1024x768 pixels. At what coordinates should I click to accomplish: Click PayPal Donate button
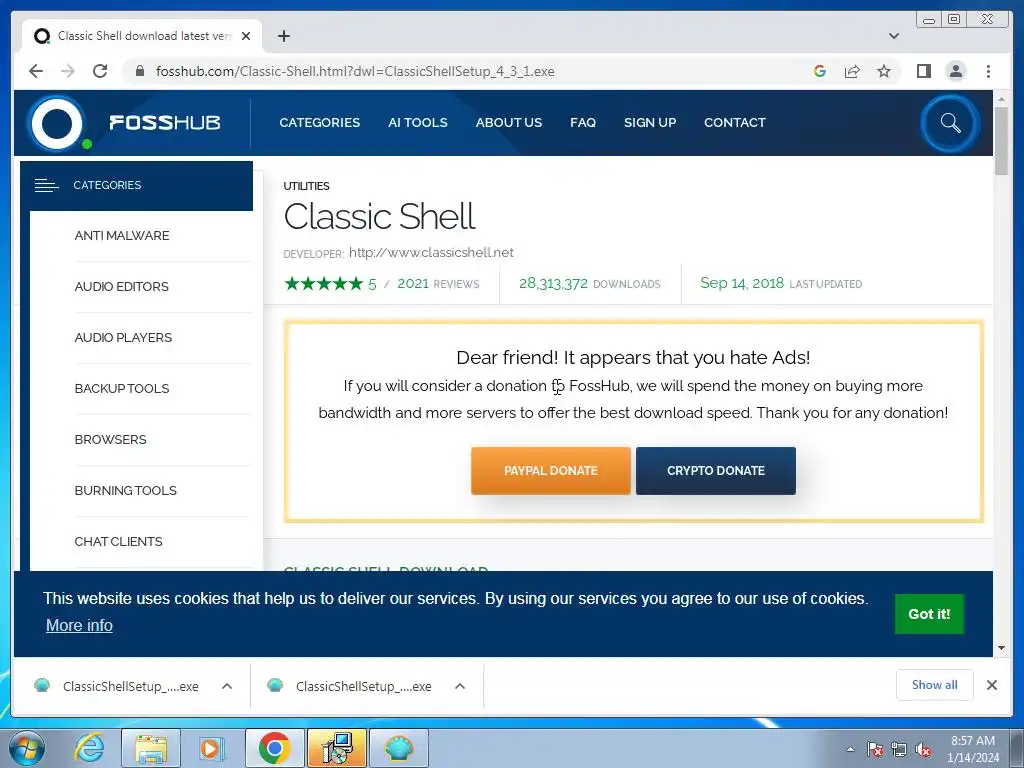(551, 471)
